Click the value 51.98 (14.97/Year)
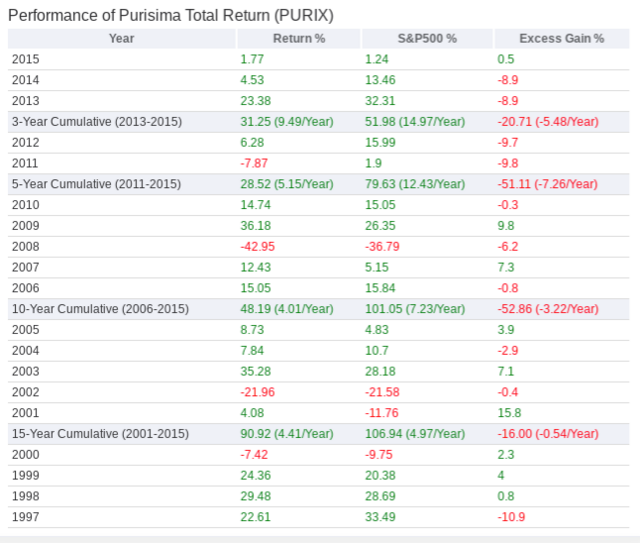The width and height of the screenshot is (640, 543). tap(415, 122)
